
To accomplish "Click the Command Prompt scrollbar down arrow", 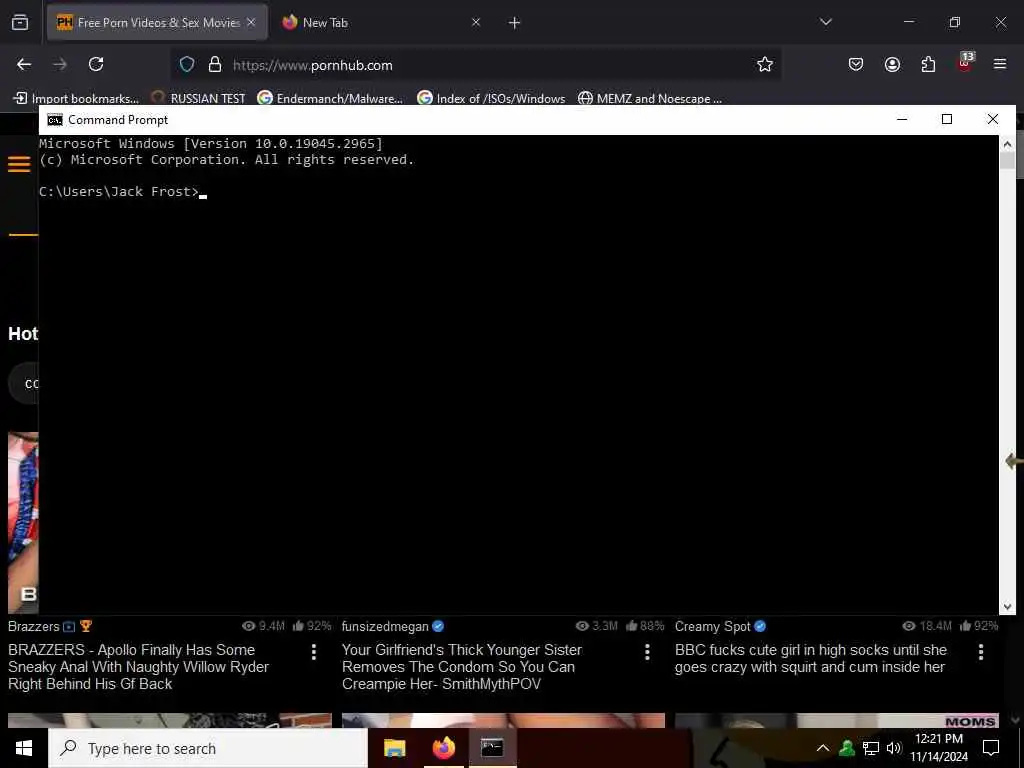I will (x=1007, y=607).
